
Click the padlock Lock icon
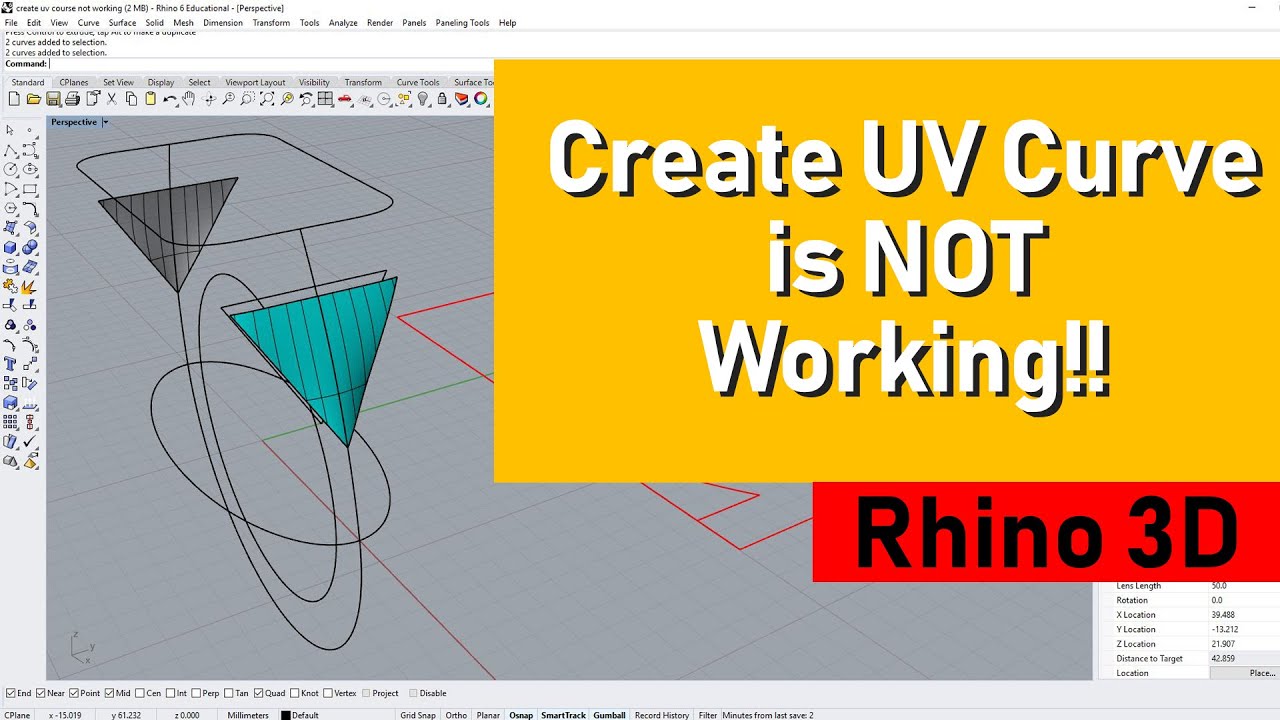click(442, 99)
